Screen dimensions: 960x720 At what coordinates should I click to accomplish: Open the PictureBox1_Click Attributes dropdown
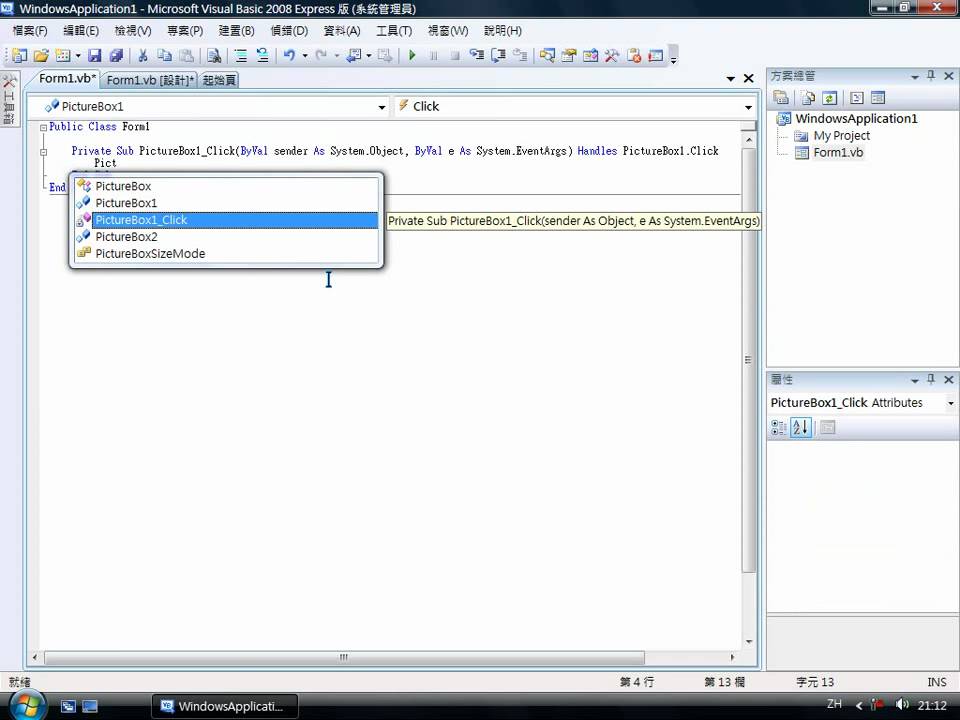tap(950, 403)
